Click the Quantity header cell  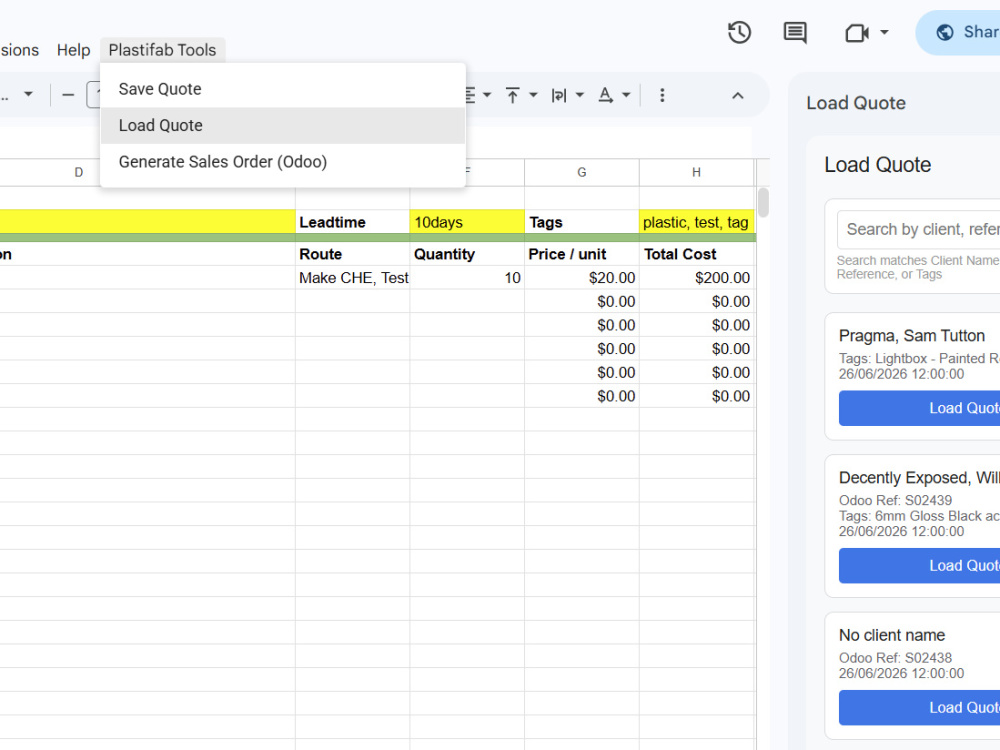click(x=467, y=254)
